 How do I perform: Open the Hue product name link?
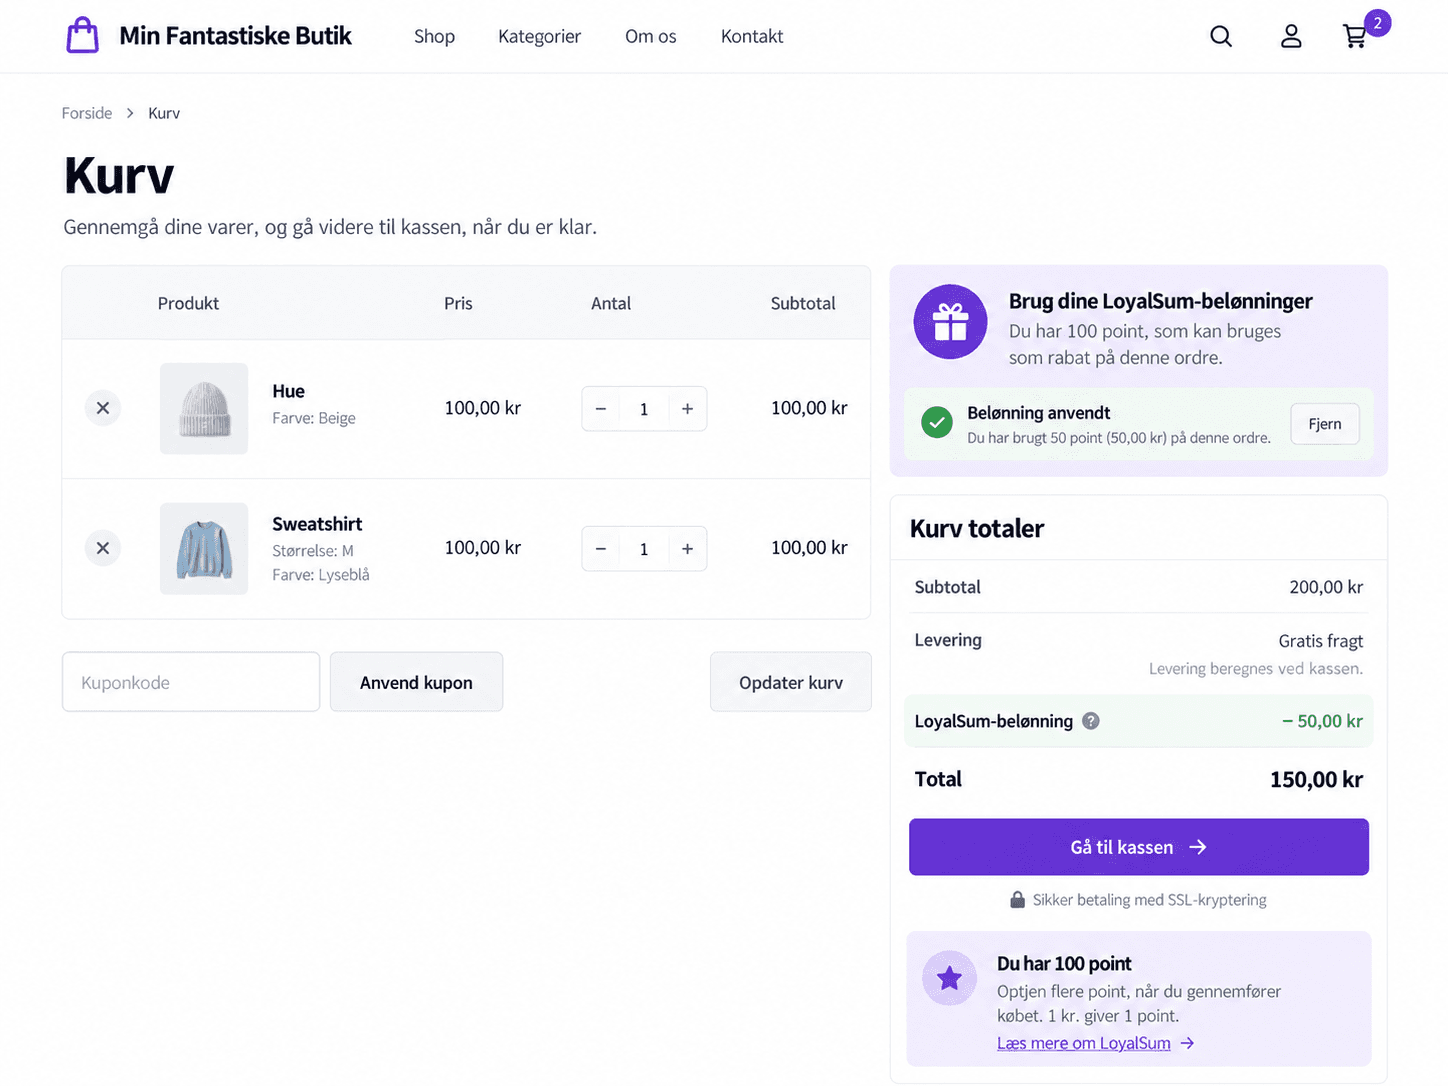(288, 391)
